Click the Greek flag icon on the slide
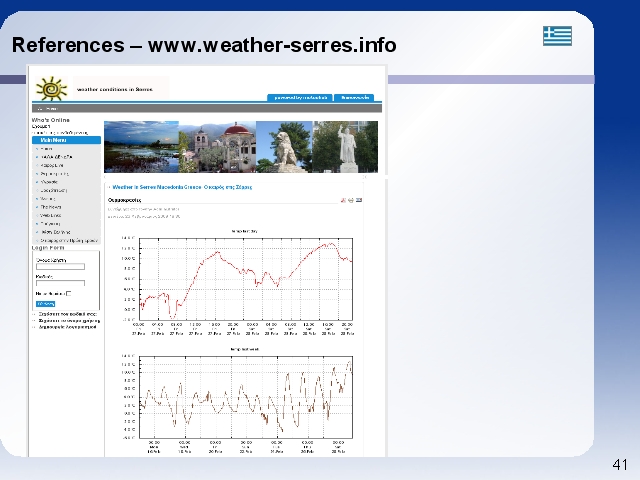 coord(557,36)
